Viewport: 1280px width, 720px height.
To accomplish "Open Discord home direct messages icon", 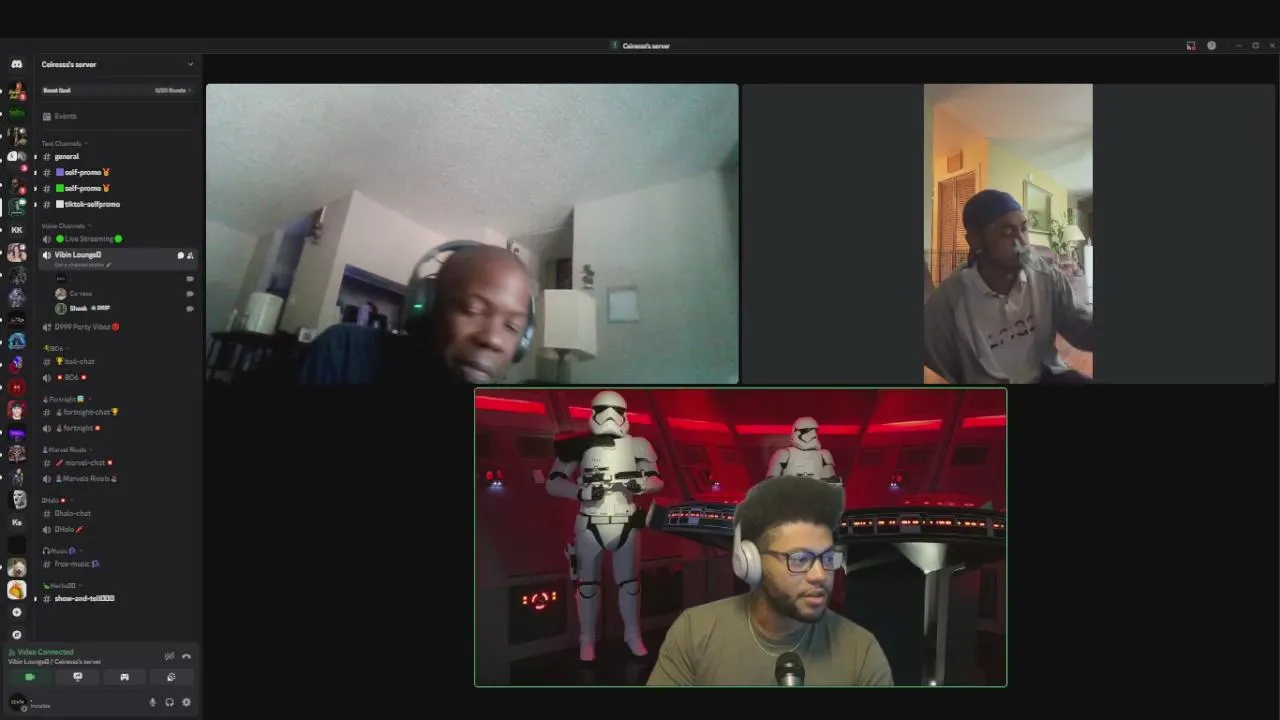I will 16,64.
